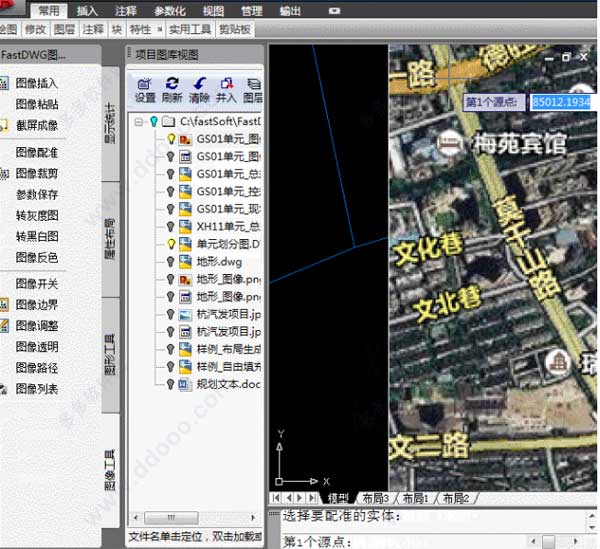Toggle lightbulb for 规划文本.doc file
Viewport: 600px width, 549px height.
pyautogui.click(x=171, y=383)
